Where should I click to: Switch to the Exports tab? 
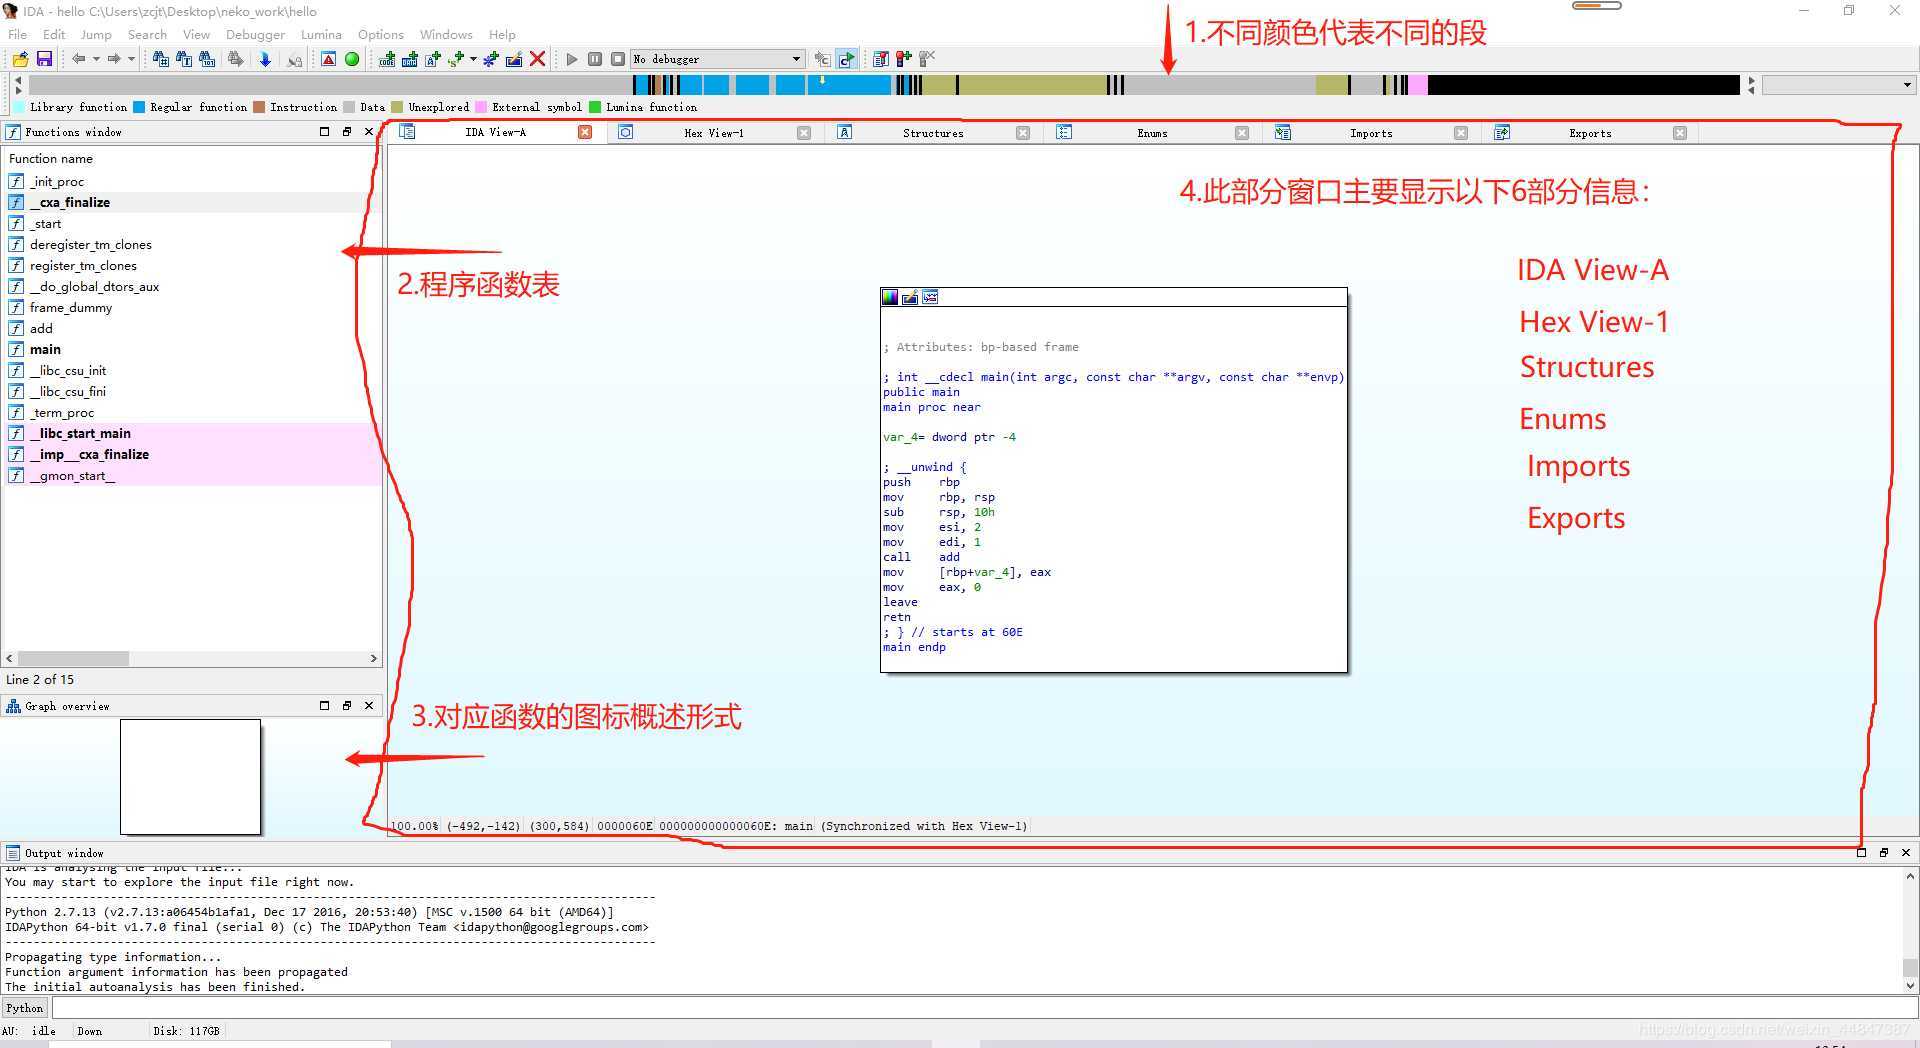pos(1590,133)
